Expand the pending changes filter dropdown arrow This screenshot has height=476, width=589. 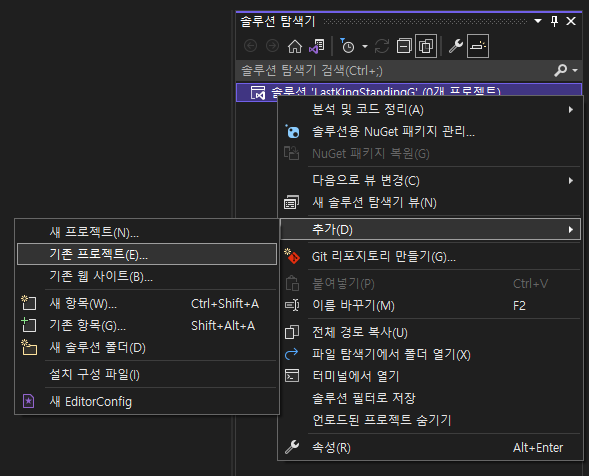coord(364,47)
